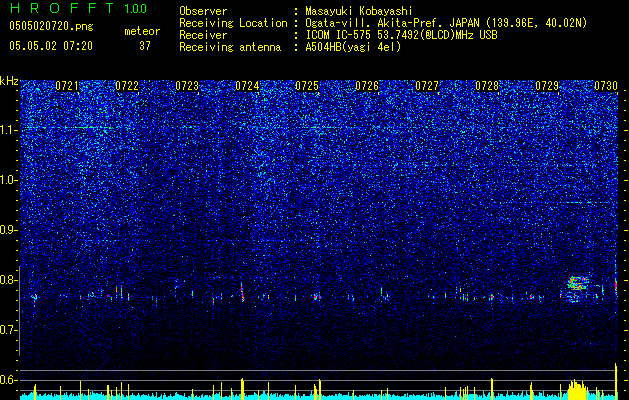Click the 0727 time marker
Screen dimensions: 629x400
[427, 86]
